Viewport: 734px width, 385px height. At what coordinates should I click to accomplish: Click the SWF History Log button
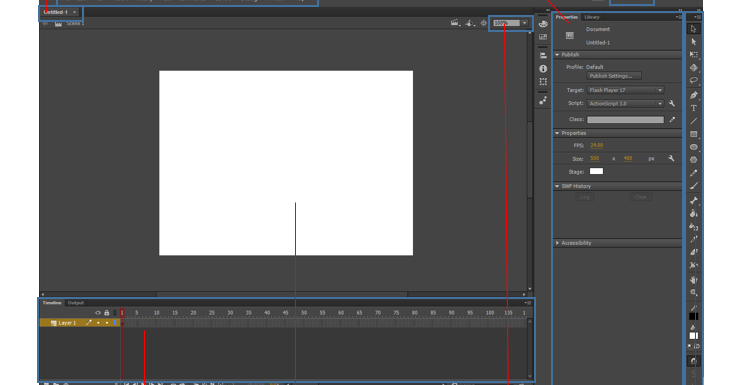point(585,197)
